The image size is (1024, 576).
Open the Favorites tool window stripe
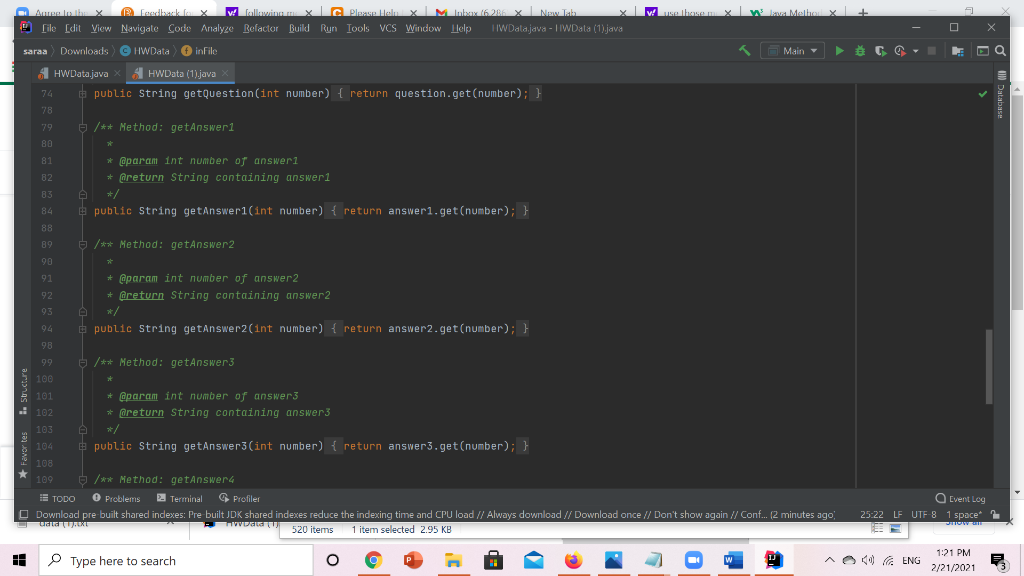coord(24,455)
